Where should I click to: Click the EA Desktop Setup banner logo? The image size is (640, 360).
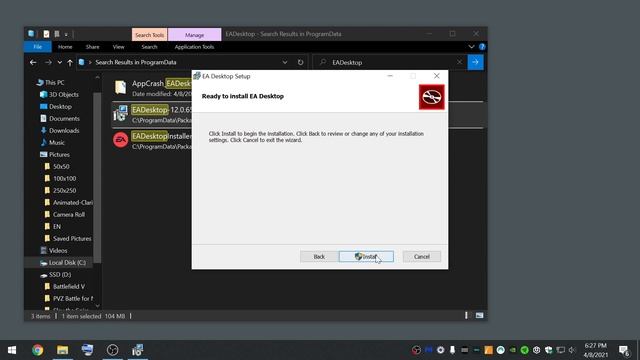[x=431, y=97]
